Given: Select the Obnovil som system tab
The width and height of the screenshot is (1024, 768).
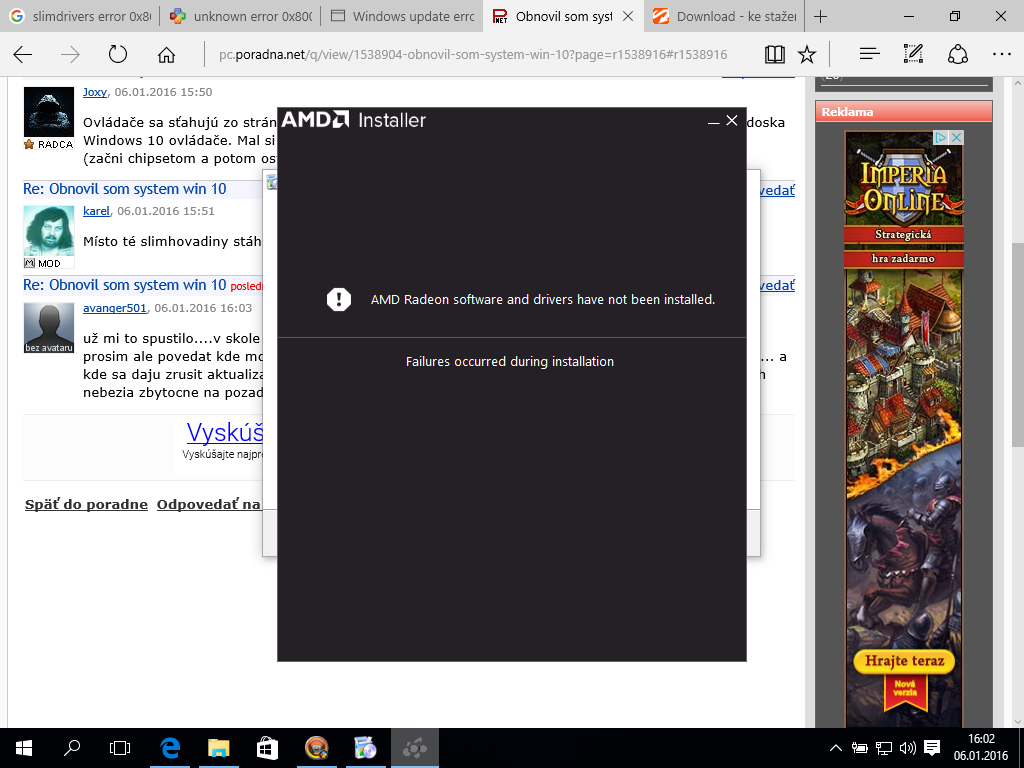Looking at the screenshot, I should pos(555,16).
